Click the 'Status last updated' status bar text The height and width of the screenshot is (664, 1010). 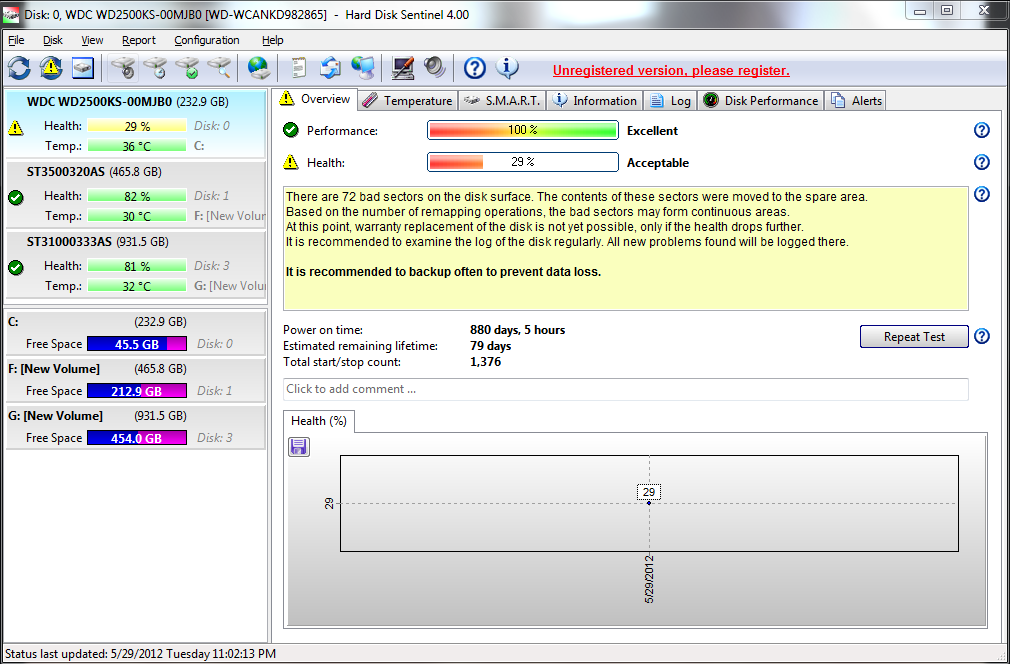[x=140, y=654]
